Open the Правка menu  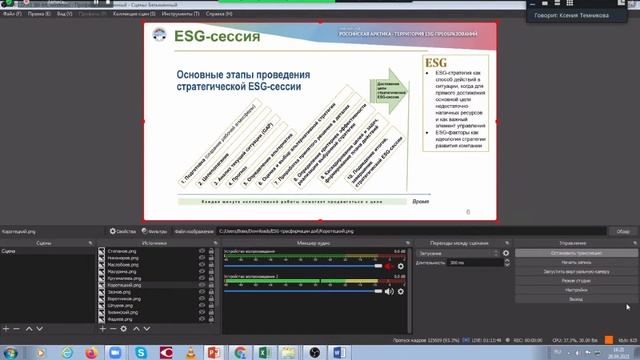tap(39, 14)
